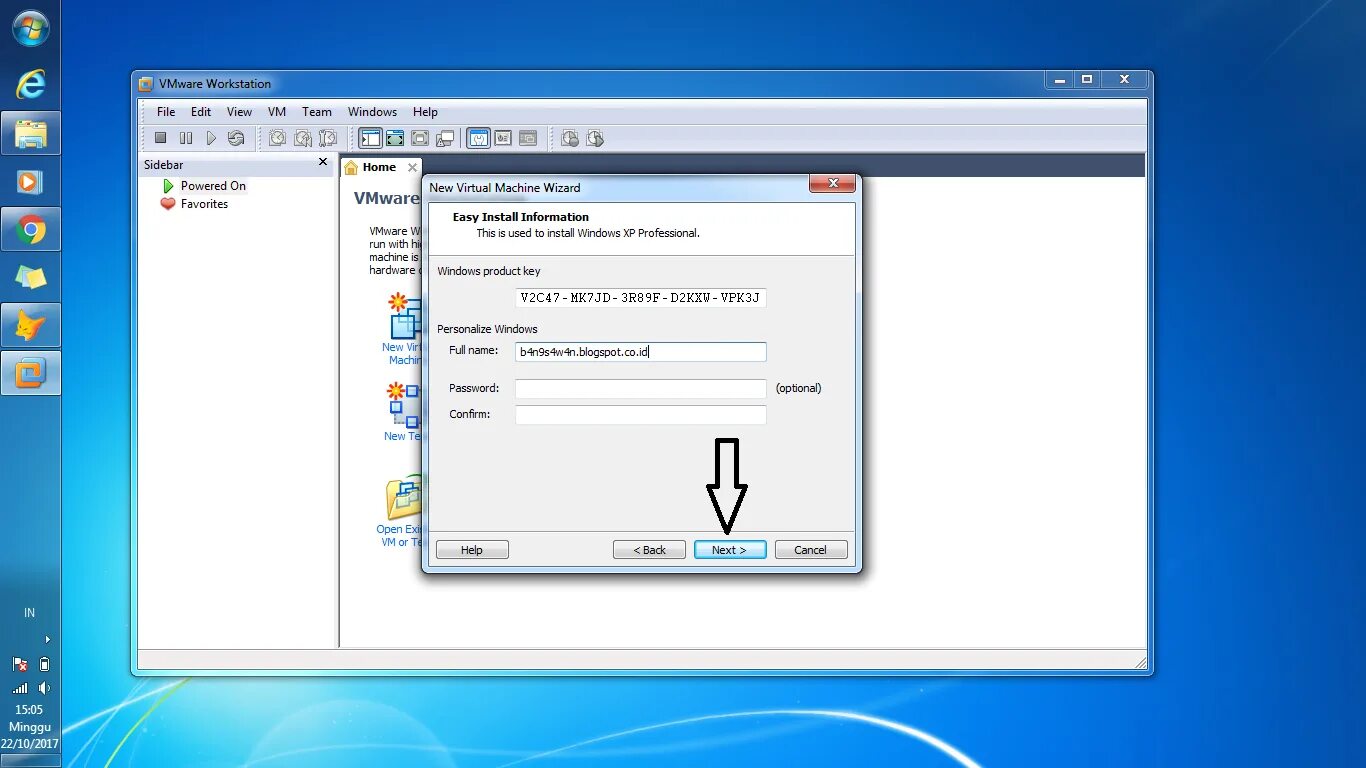Open Windows Explorer from taskbar
The image size is (1366, 768).
[x=31, y=133]
